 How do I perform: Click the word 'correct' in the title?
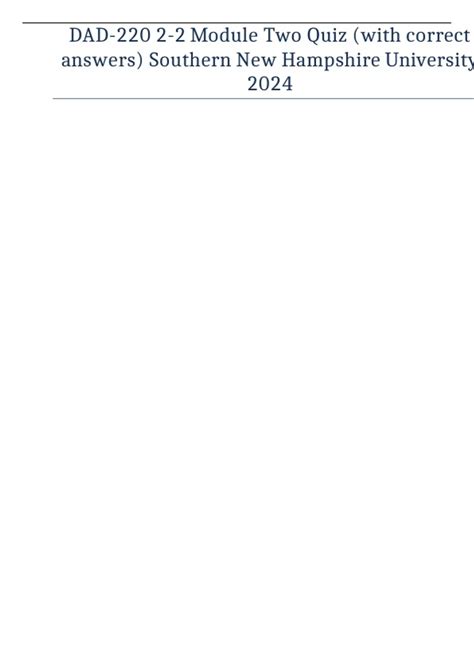438,36
